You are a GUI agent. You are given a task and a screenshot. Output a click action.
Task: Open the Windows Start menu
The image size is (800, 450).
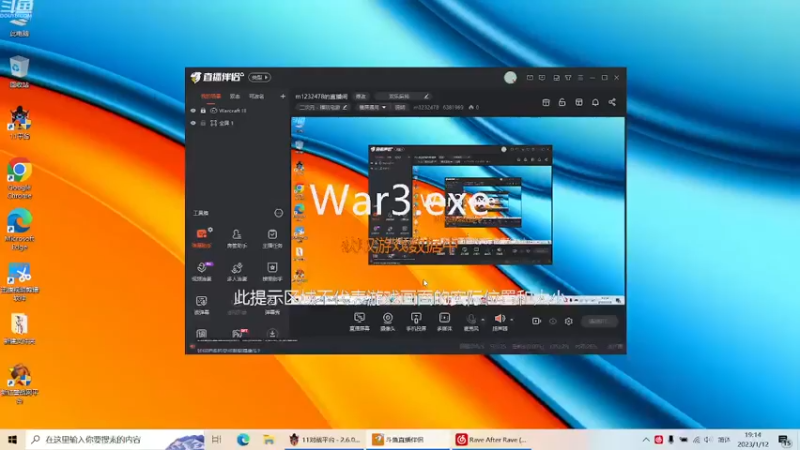[x=12, y=439]
